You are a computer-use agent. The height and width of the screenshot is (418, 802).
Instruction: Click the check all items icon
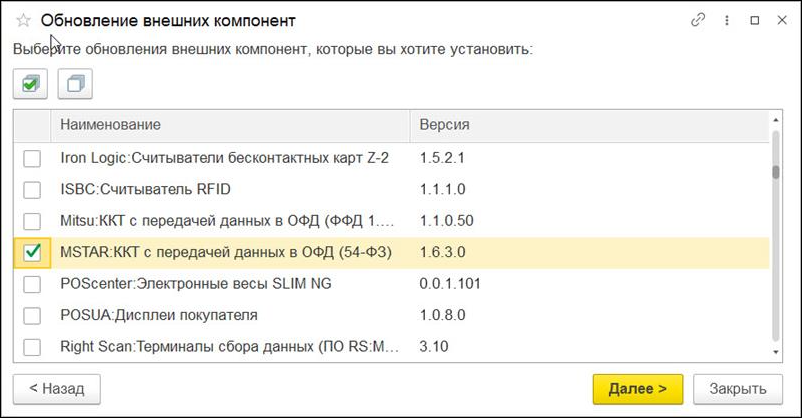point(31,85)
